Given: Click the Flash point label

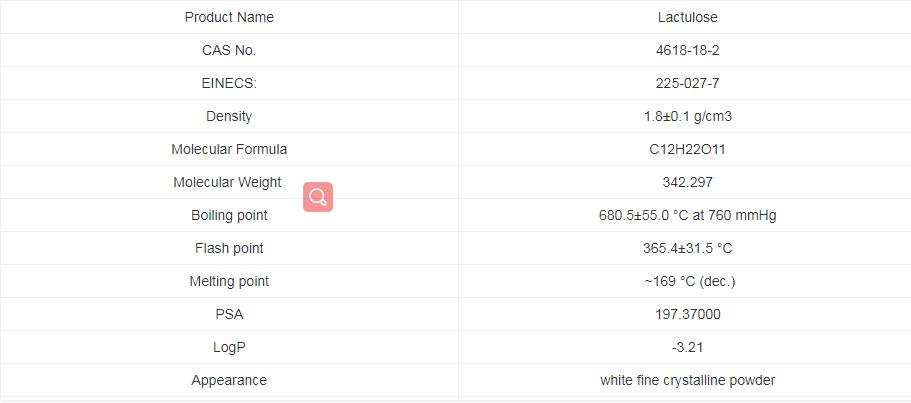Looking at the screenshot, I should coord(229,248).
